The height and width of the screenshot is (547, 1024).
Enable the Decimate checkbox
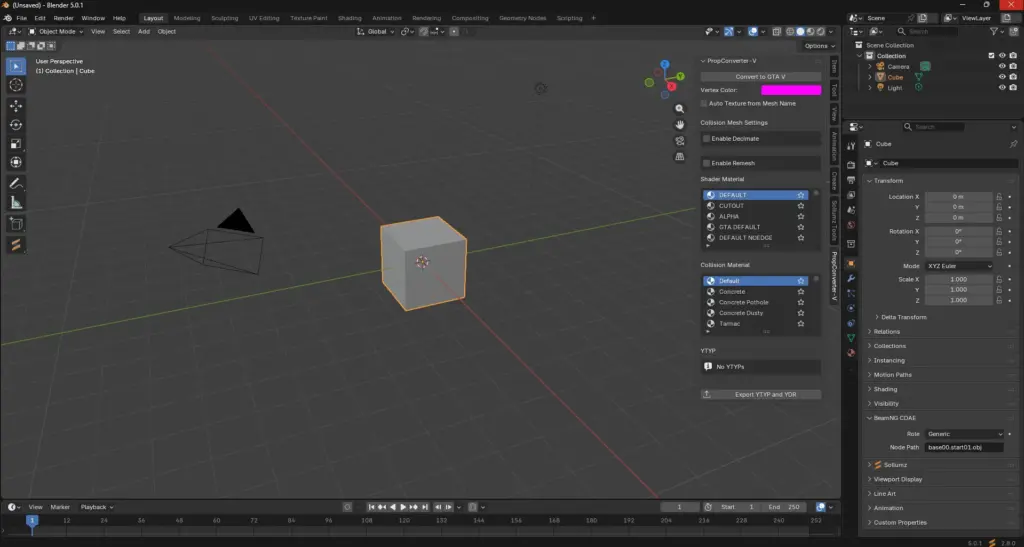(707, 138)
